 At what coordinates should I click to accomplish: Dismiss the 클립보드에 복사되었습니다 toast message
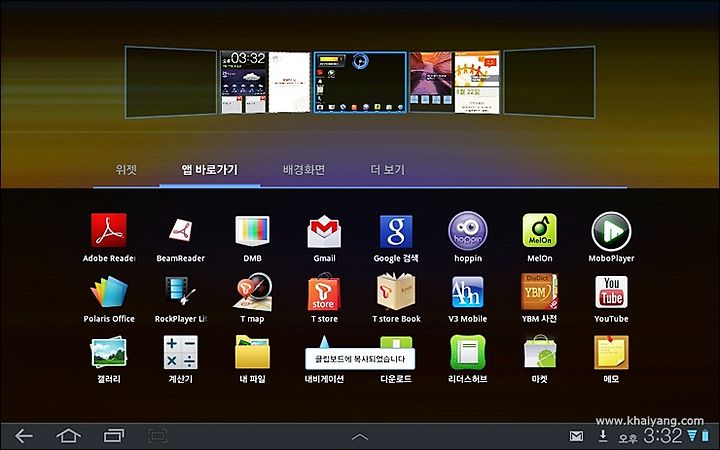click(360, 359)
